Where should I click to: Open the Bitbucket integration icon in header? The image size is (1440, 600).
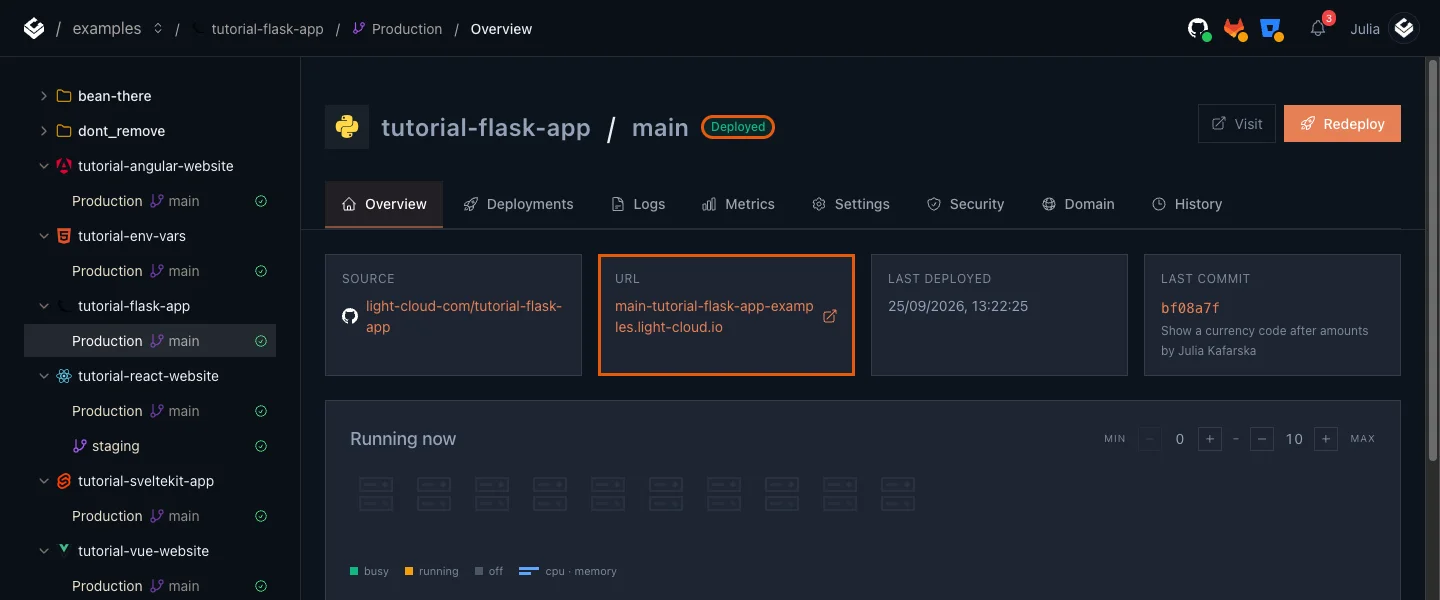[x=1272, y=29]
